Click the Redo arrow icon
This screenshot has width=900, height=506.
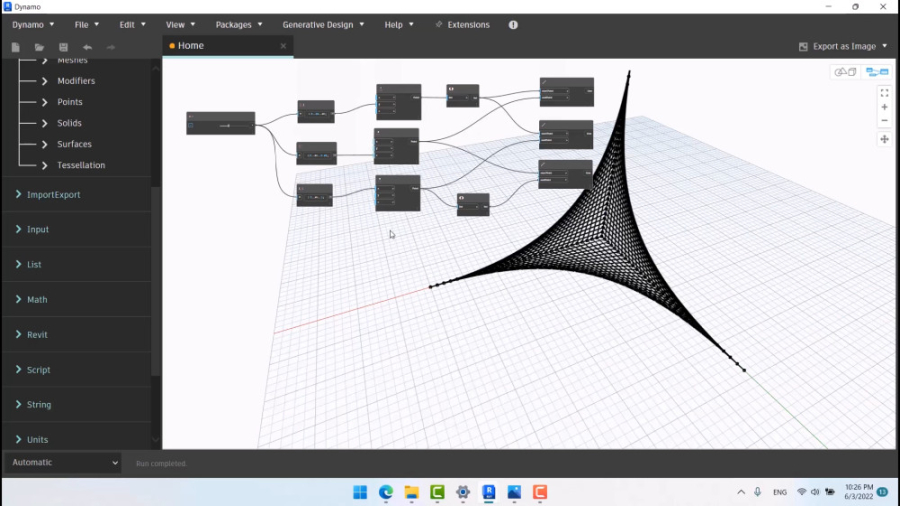[x=111, y=47]
